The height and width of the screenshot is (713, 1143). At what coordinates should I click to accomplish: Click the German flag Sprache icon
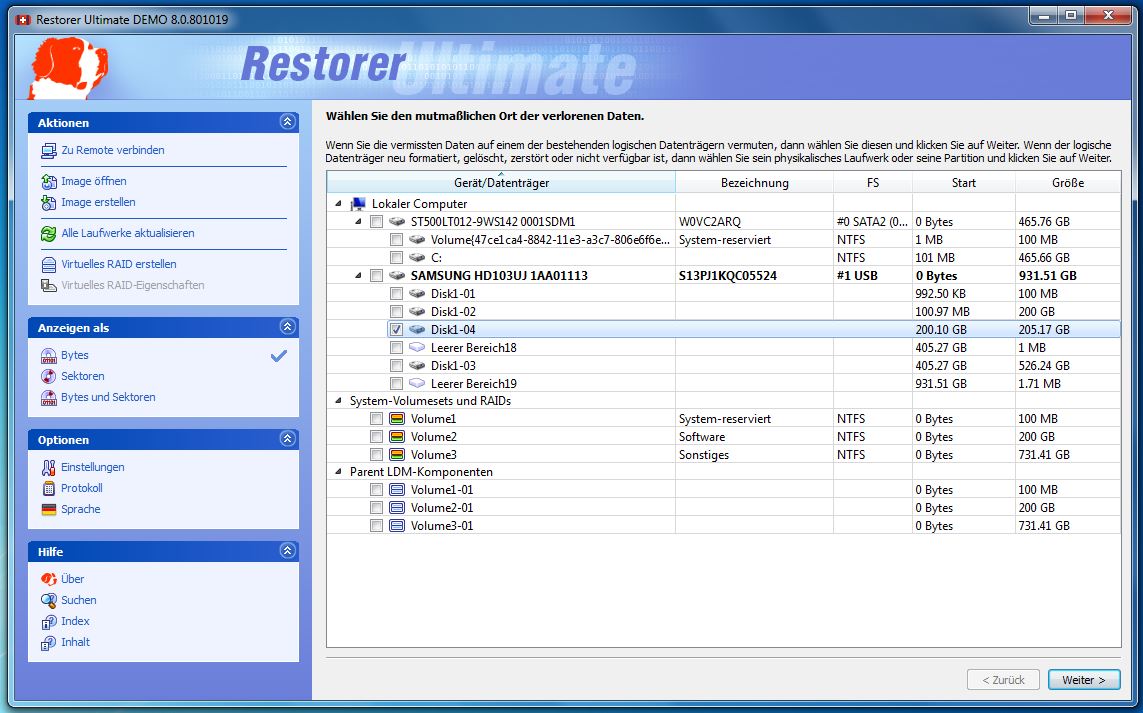click(49, 510)
